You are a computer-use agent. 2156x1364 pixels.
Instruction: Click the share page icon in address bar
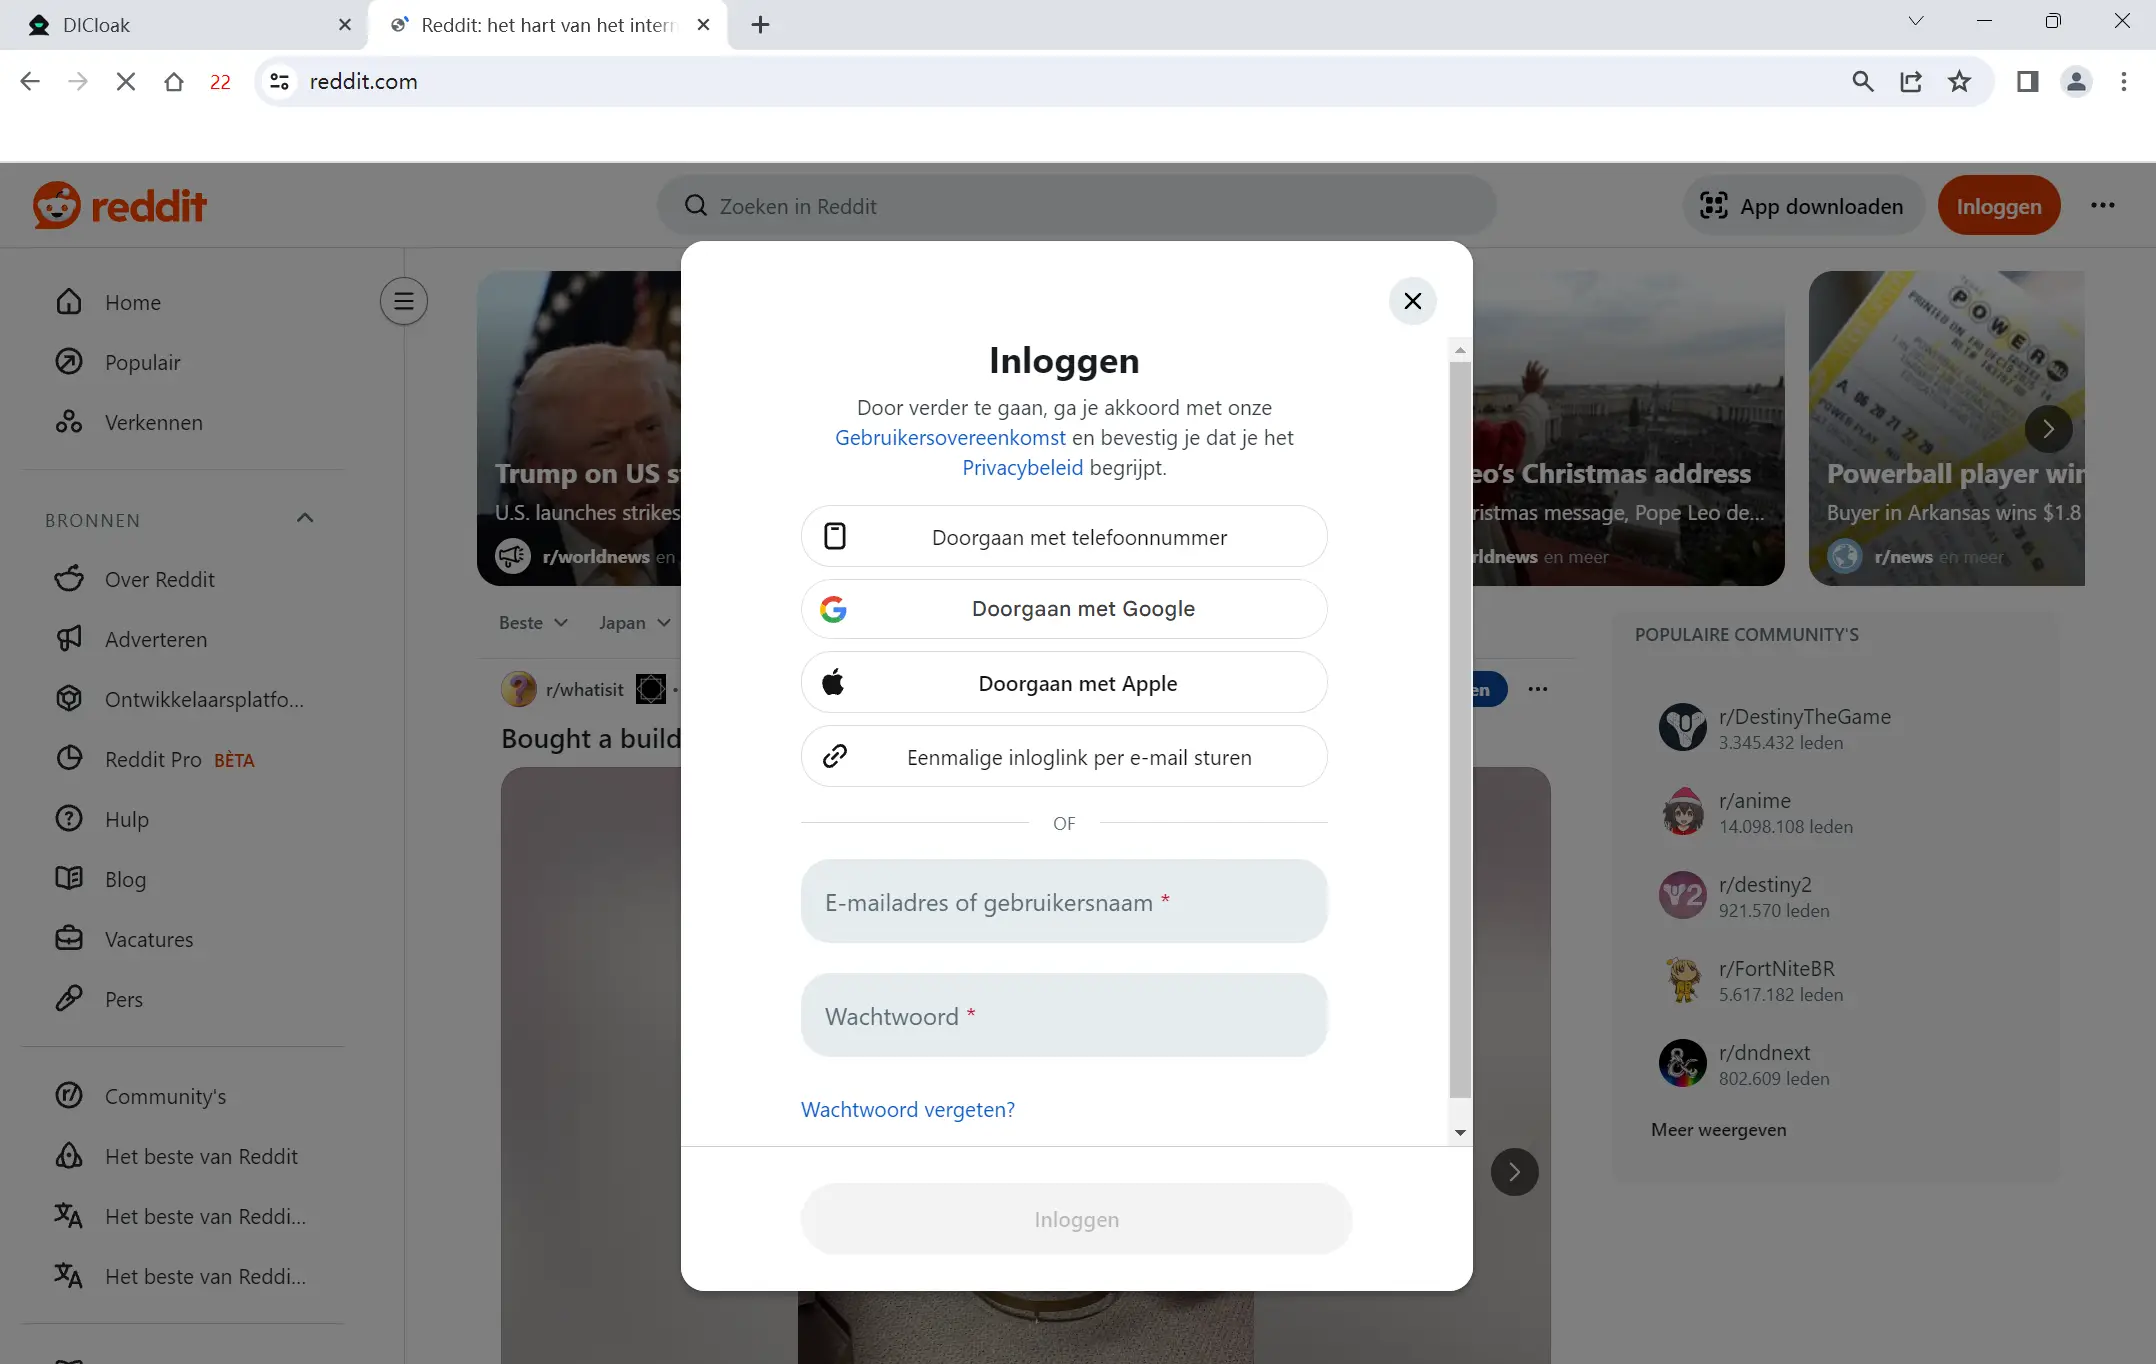1911,82
